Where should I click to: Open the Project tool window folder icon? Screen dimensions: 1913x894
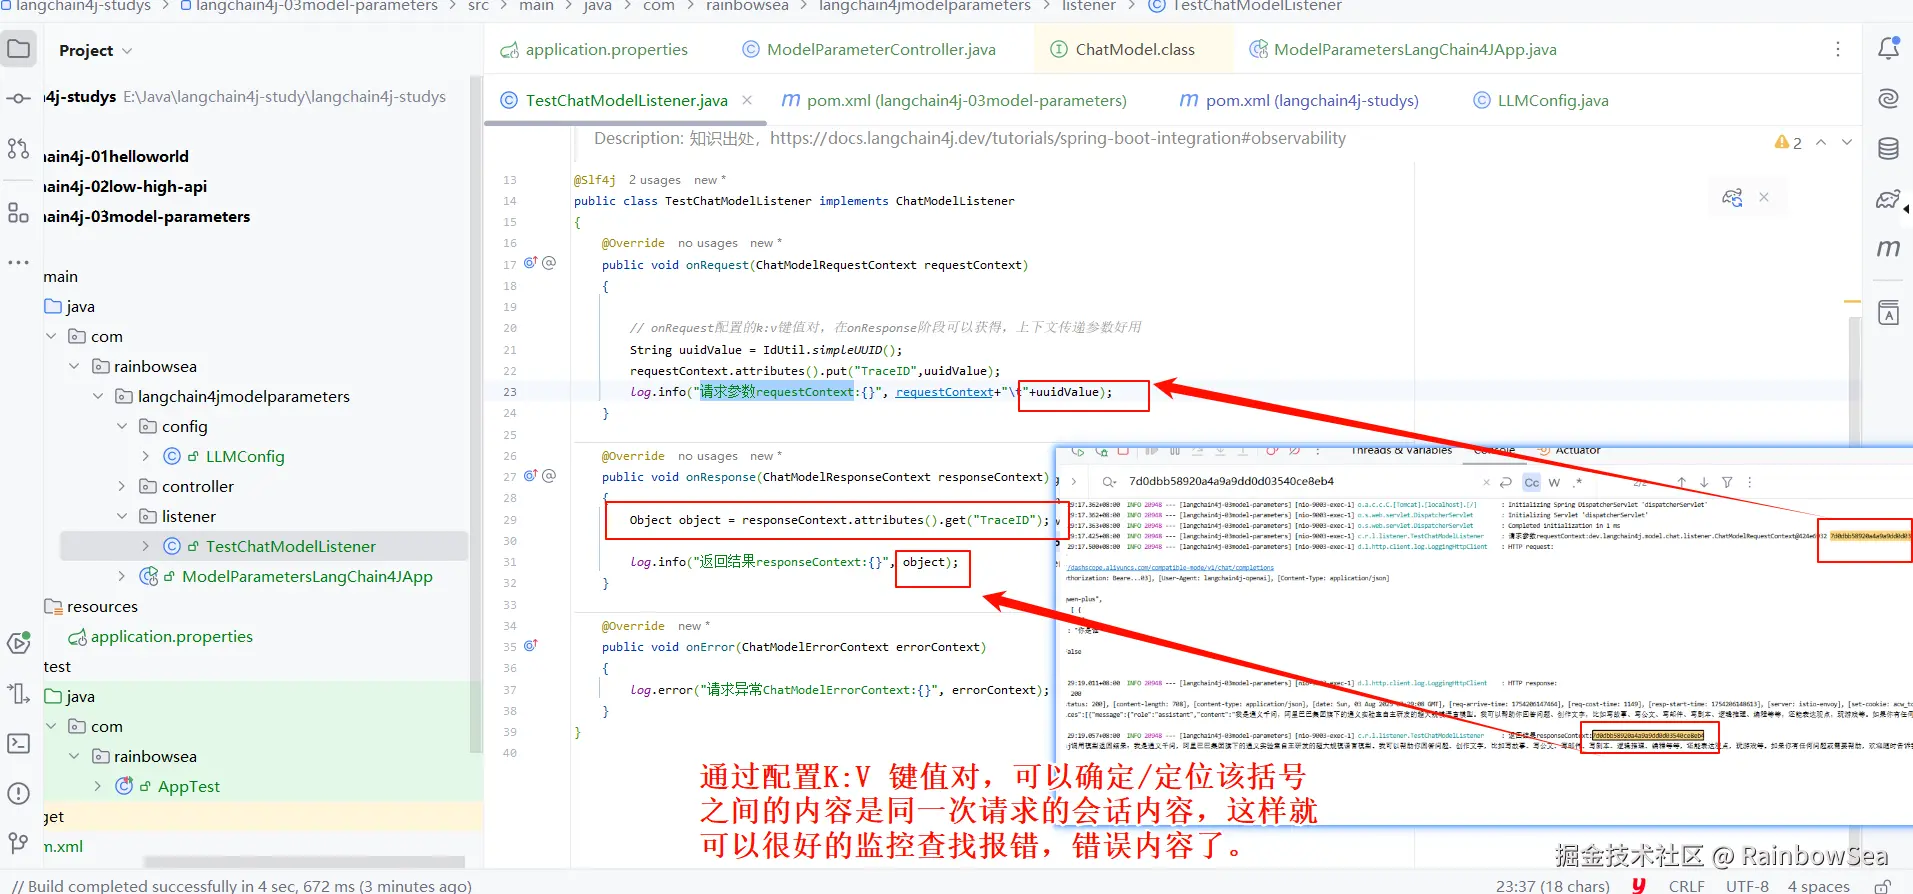click(19, 48)
